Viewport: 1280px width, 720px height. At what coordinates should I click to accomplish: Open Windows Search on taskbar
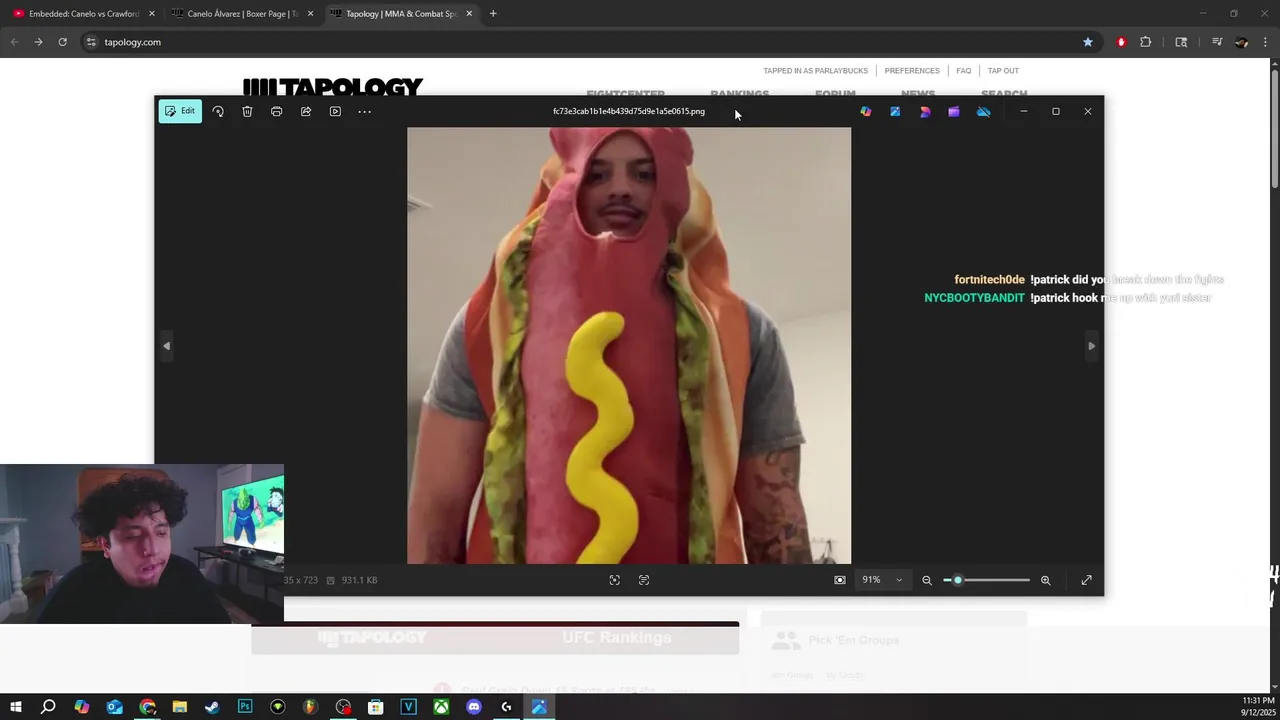[48, 707]
